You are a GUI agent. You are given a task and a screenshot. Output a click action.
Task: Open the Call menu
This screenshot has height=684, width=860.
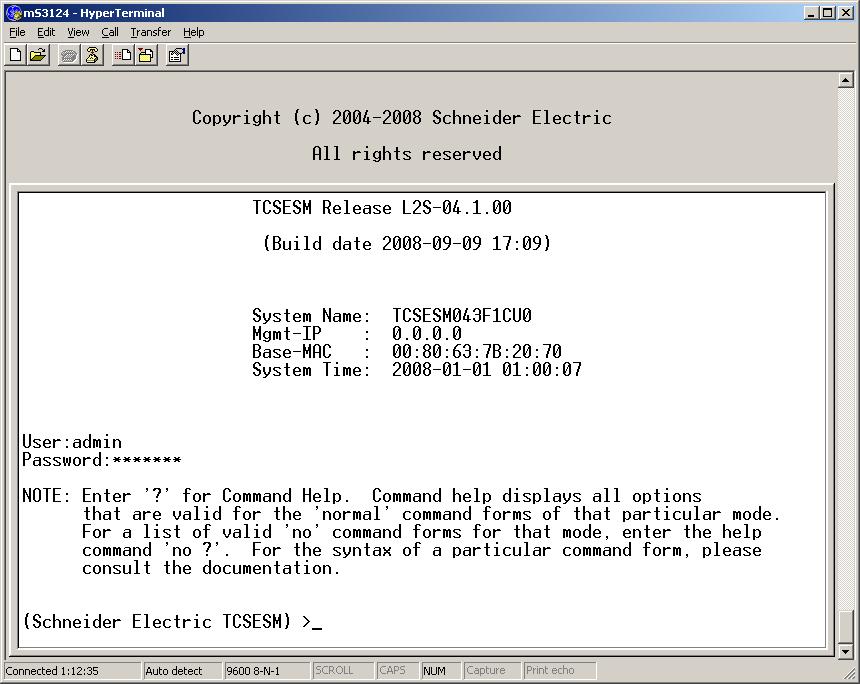click(110, 32)
